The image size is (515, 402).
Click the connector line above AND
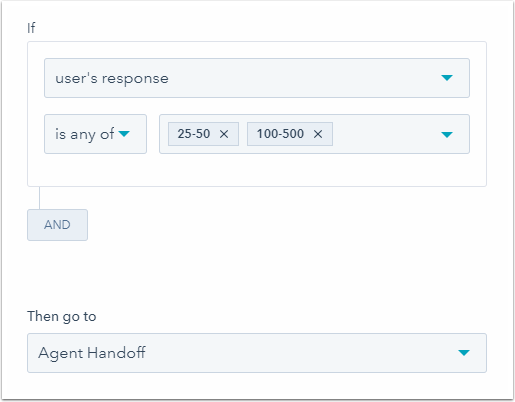point(39,198)
